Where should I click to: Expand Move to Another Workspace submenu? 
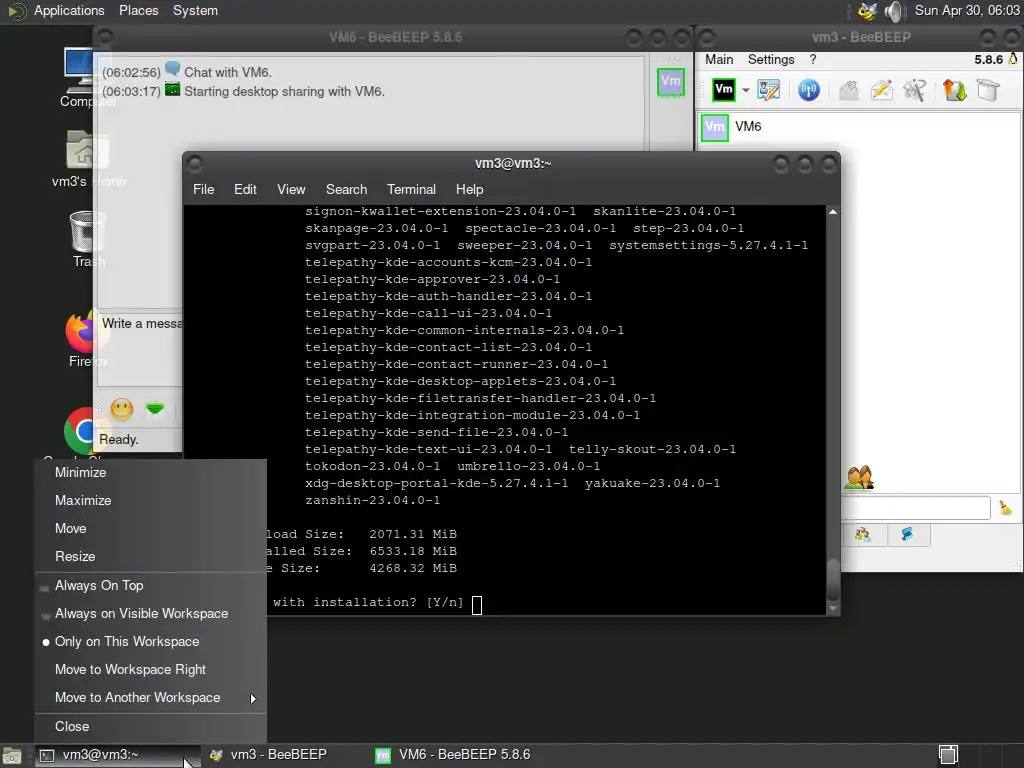[x=150, y=698]
